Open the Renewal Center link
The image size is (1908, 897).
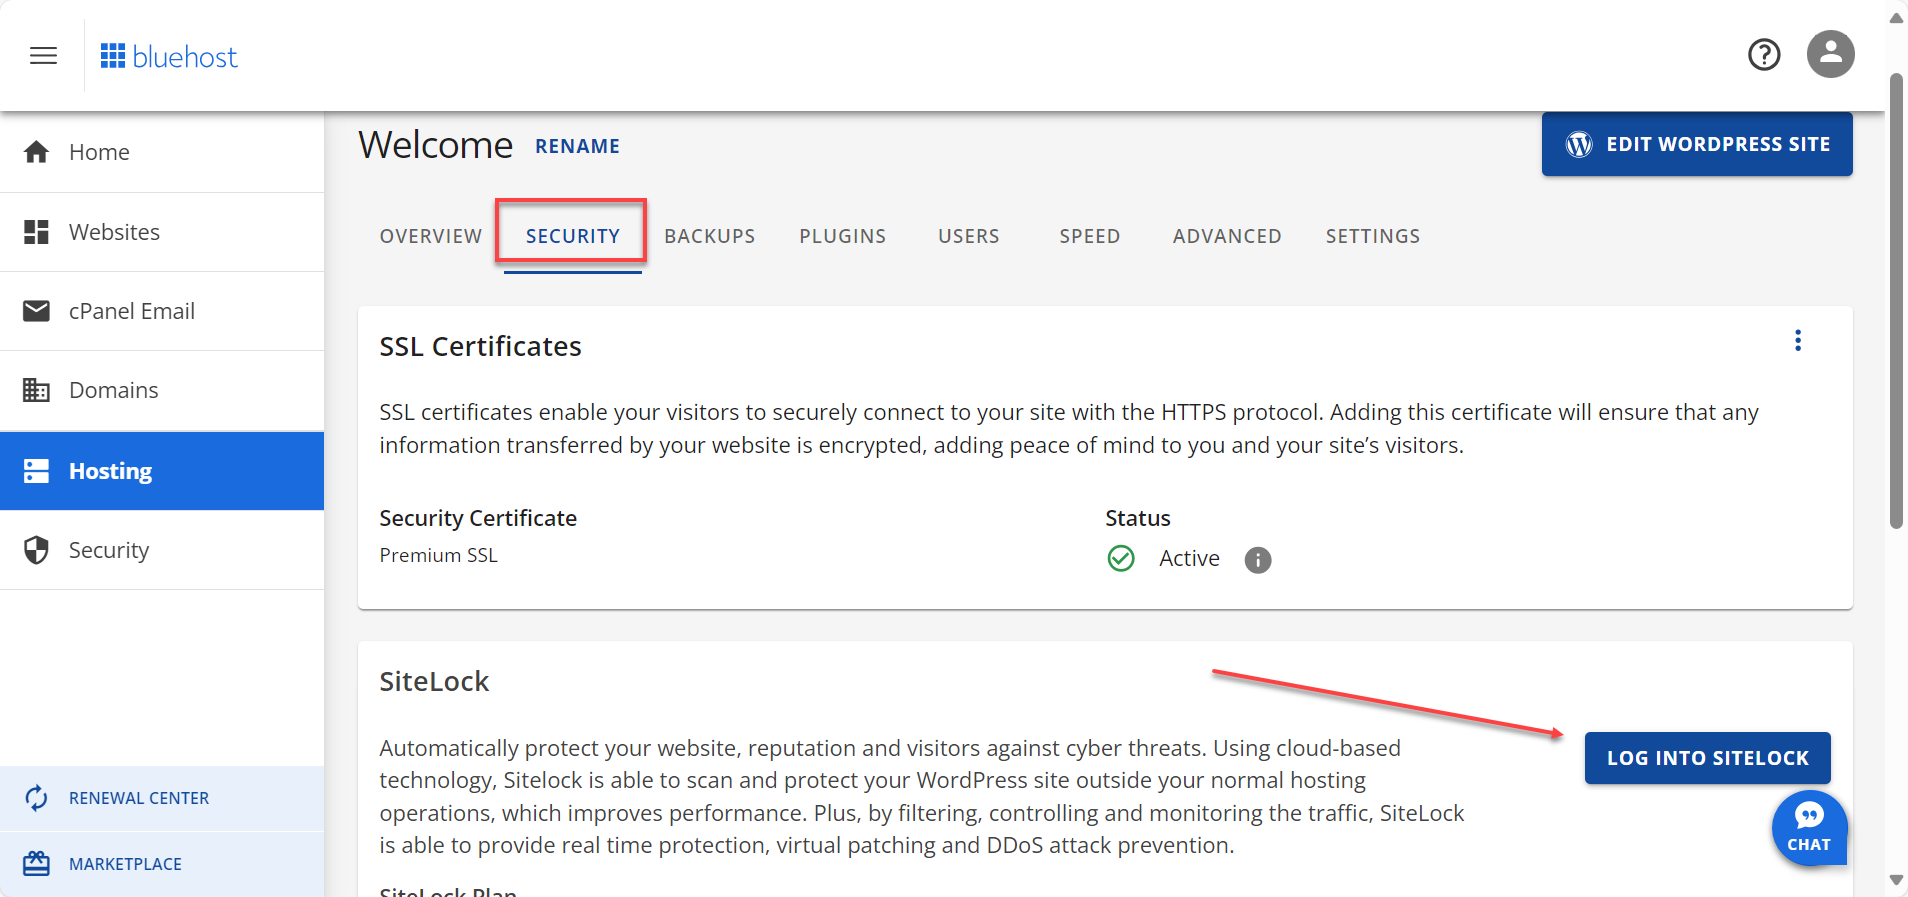[x=162, y=798]
